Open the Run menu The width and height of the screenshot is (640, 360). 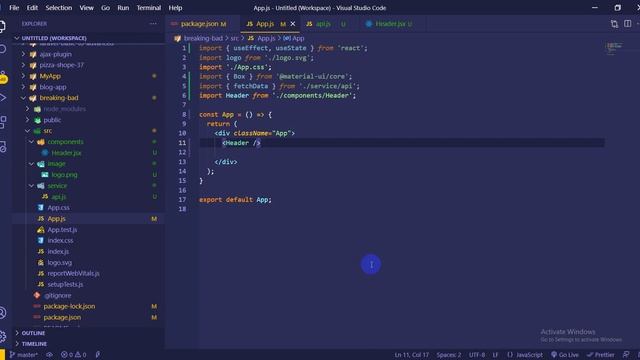[x=123, y=8]
